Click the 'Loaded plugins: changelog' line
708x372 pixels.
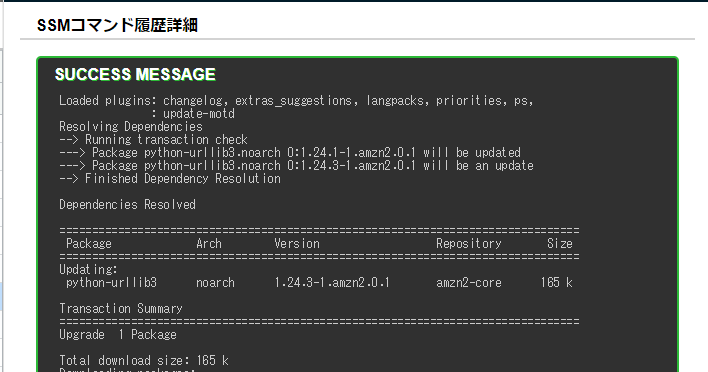pos(296,101)
